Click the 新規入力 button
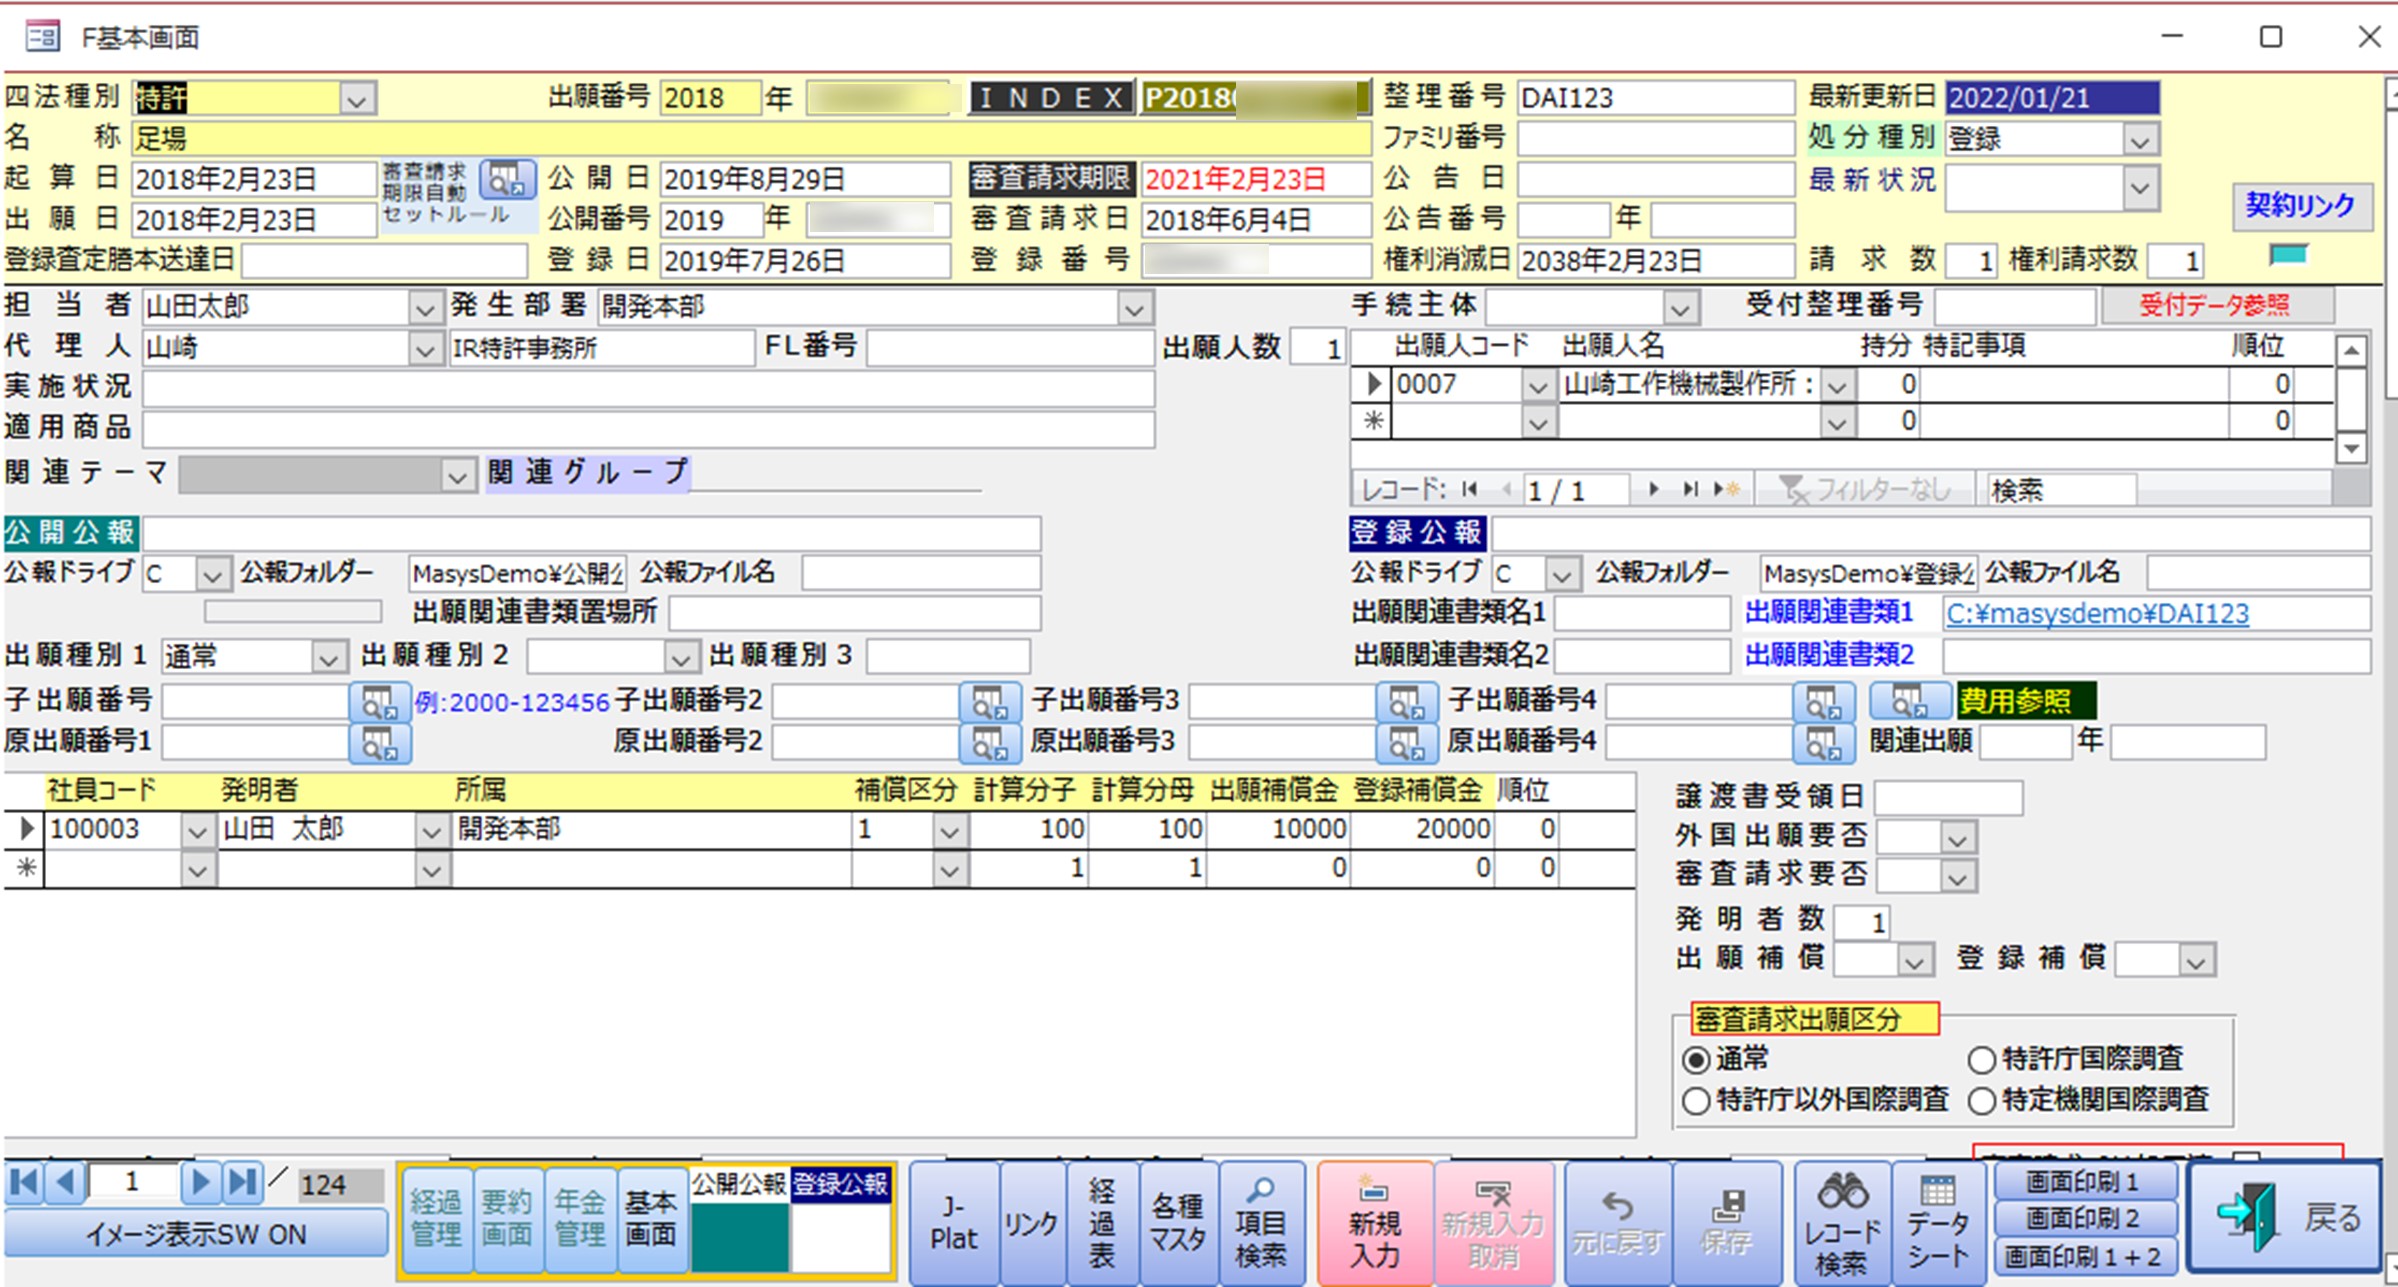 click(1374, 1224)
